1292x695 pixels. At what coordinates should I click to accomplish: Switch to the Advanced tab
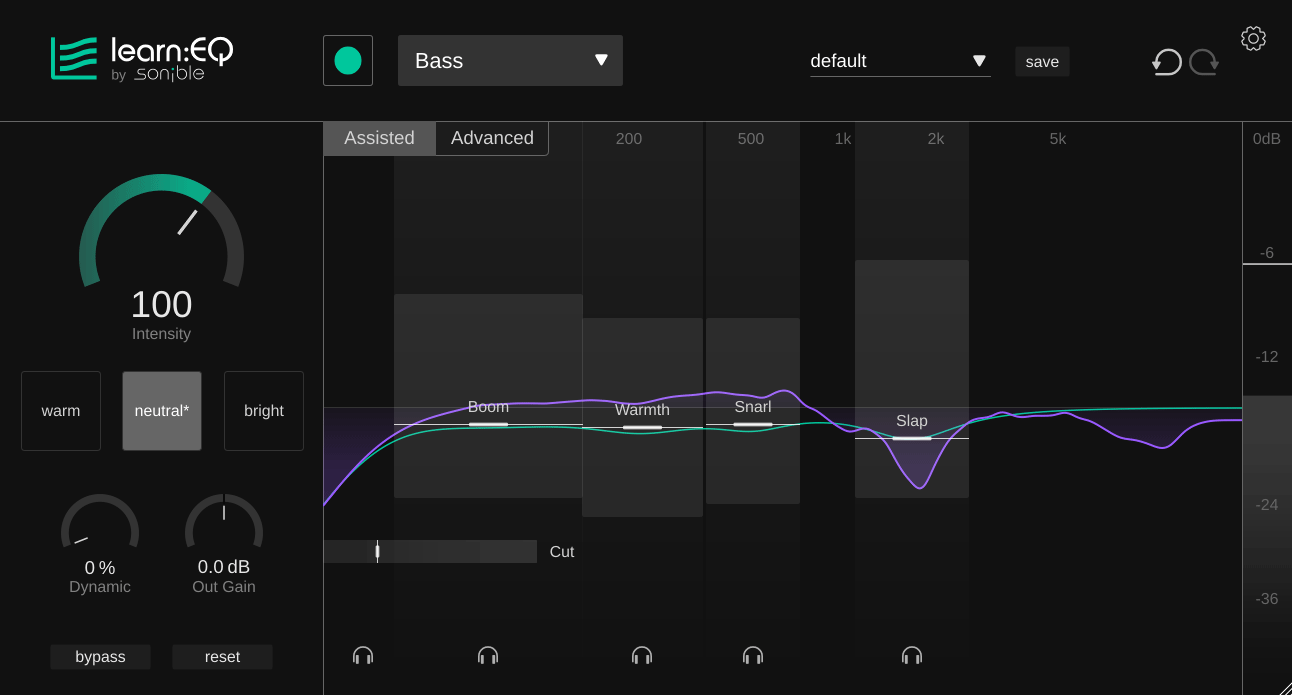(x=492, y=138)
